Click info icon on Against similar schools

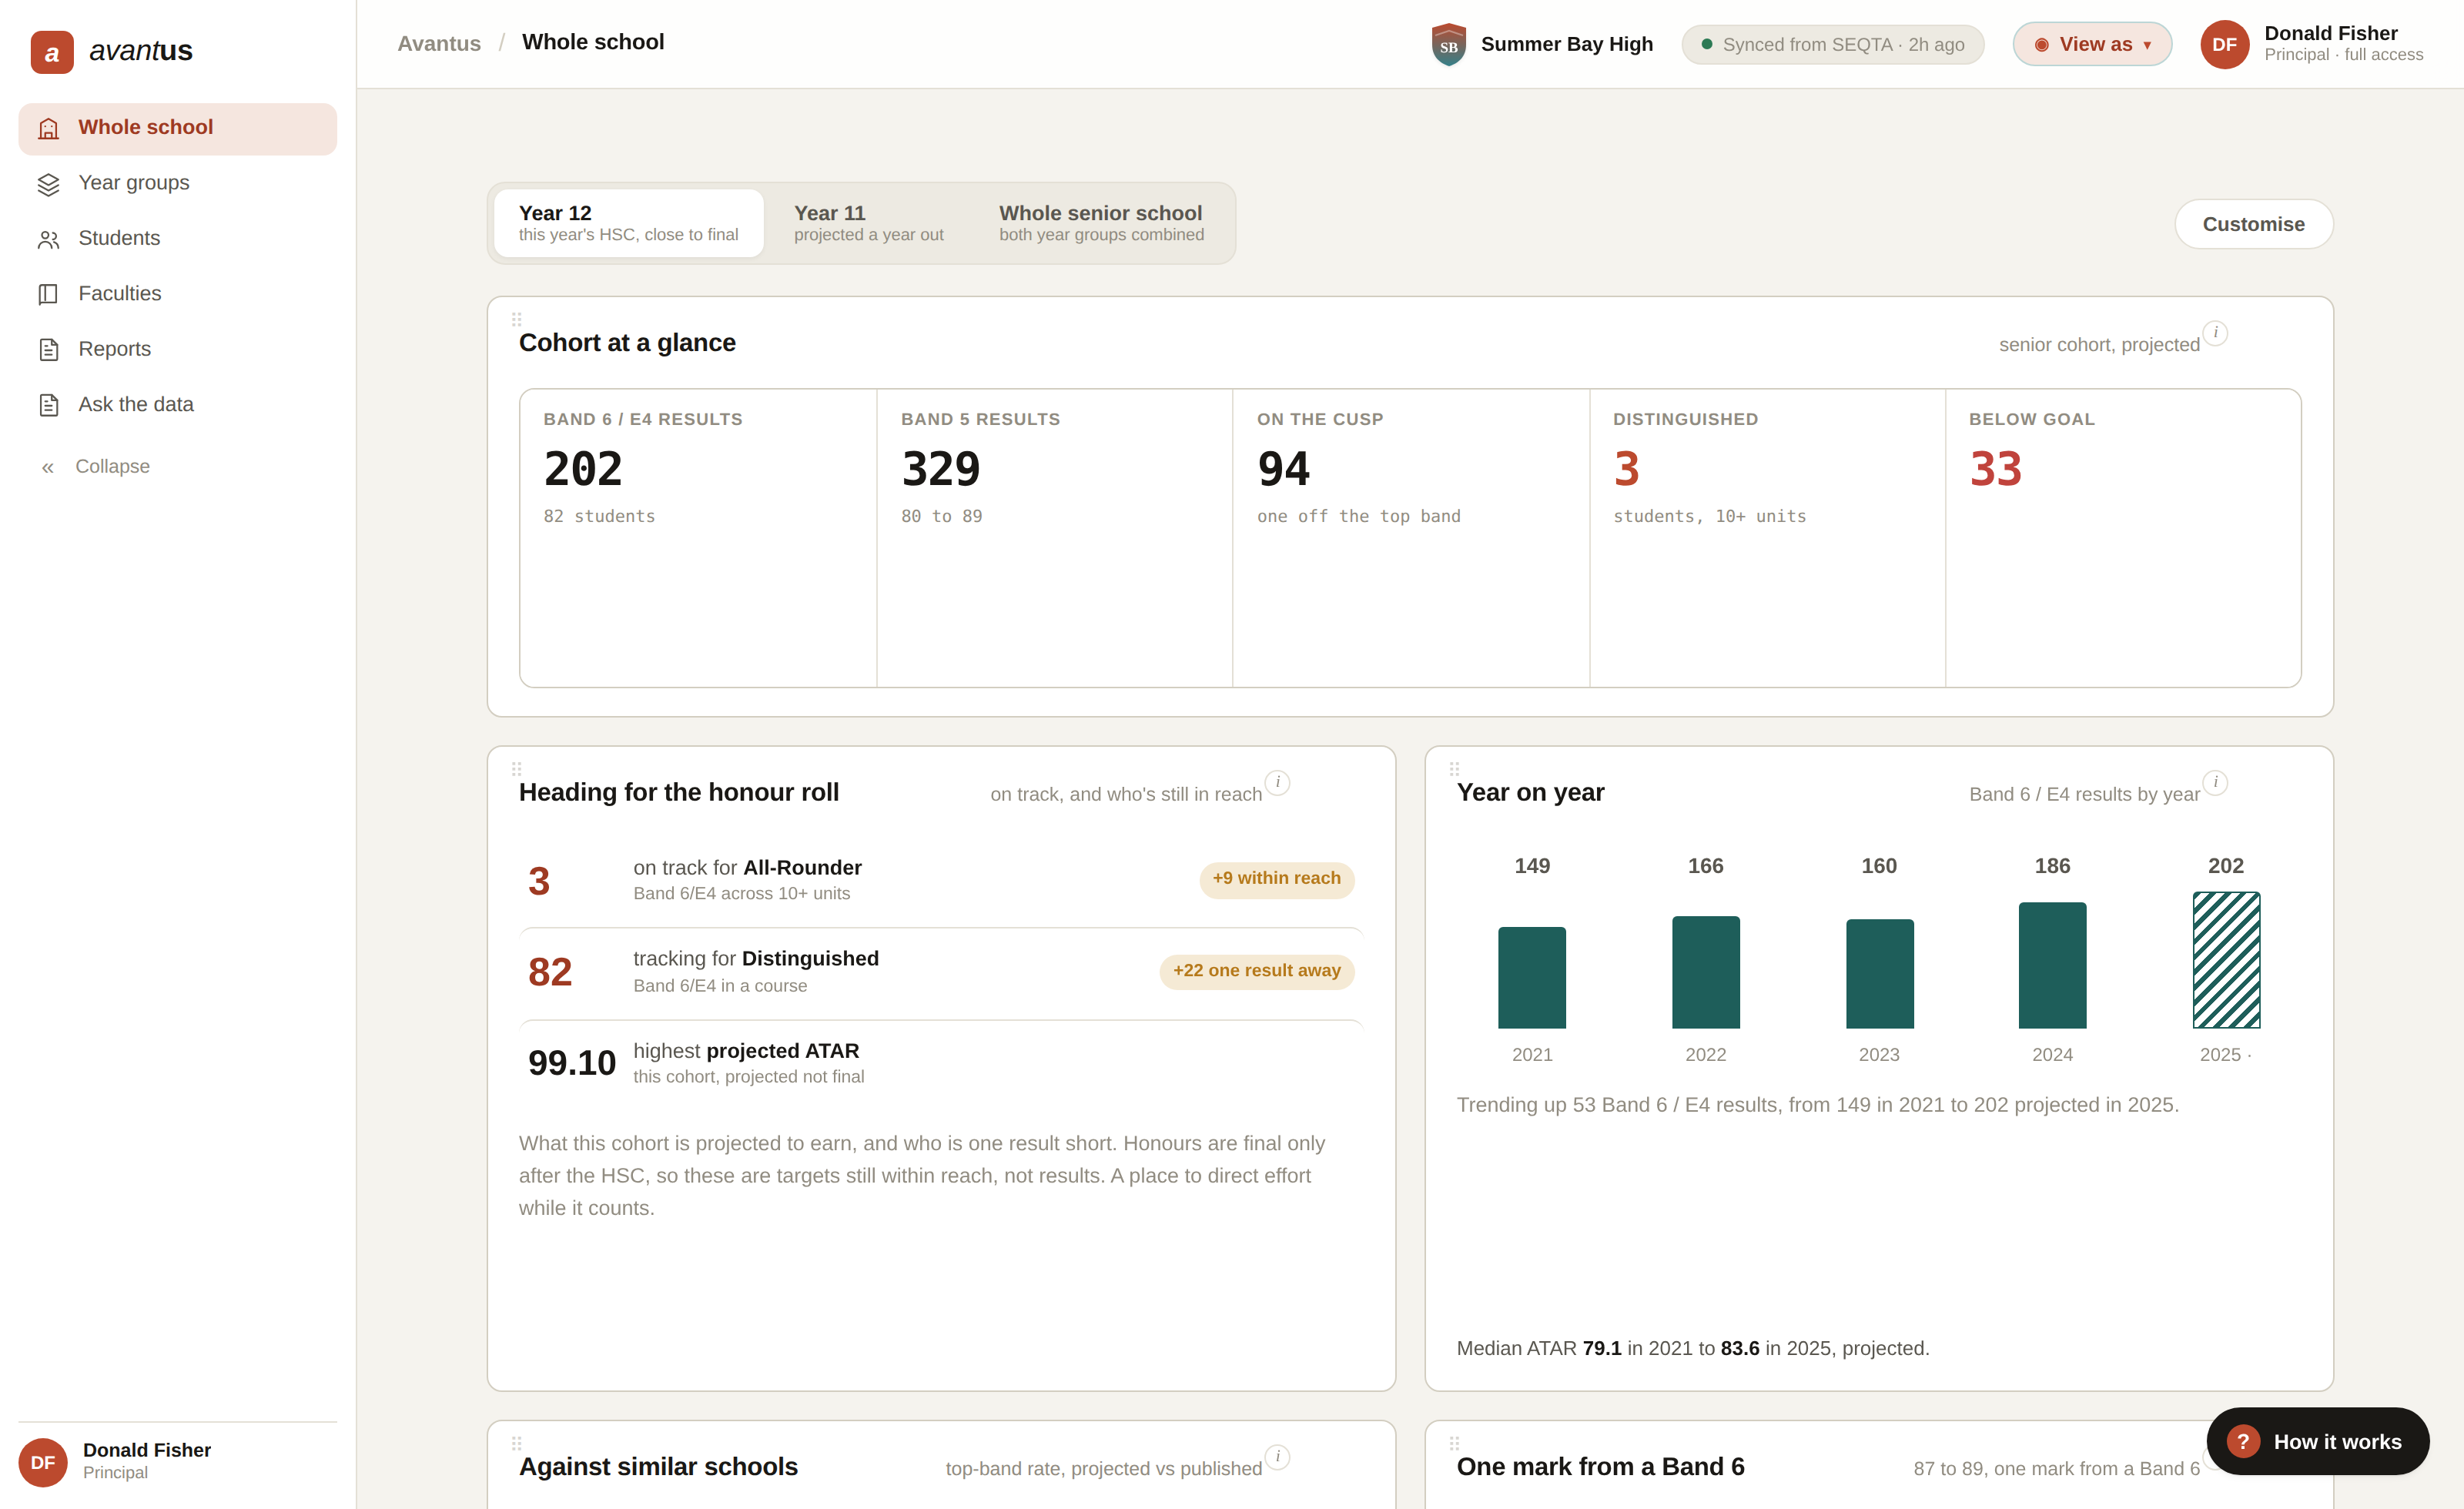point(1277,1457)
